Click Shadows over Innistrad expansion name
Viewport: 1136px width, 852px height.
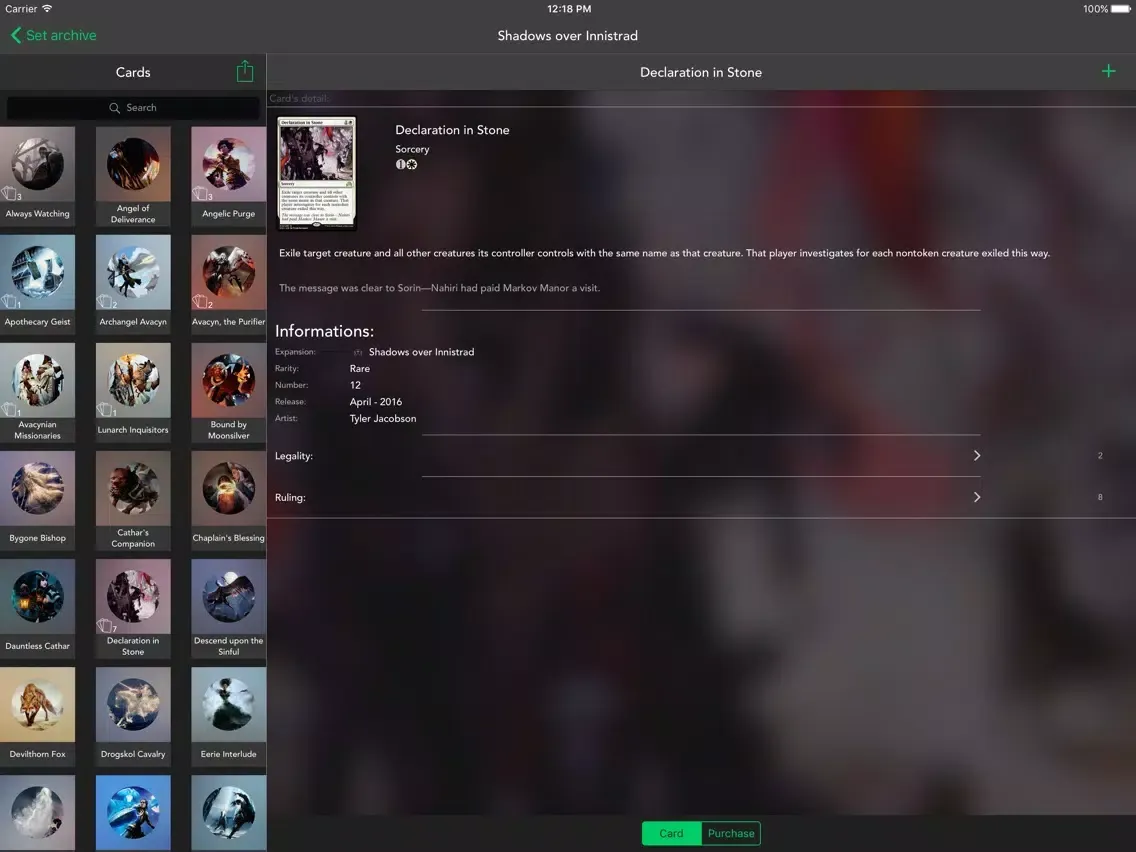click(421, 352)
